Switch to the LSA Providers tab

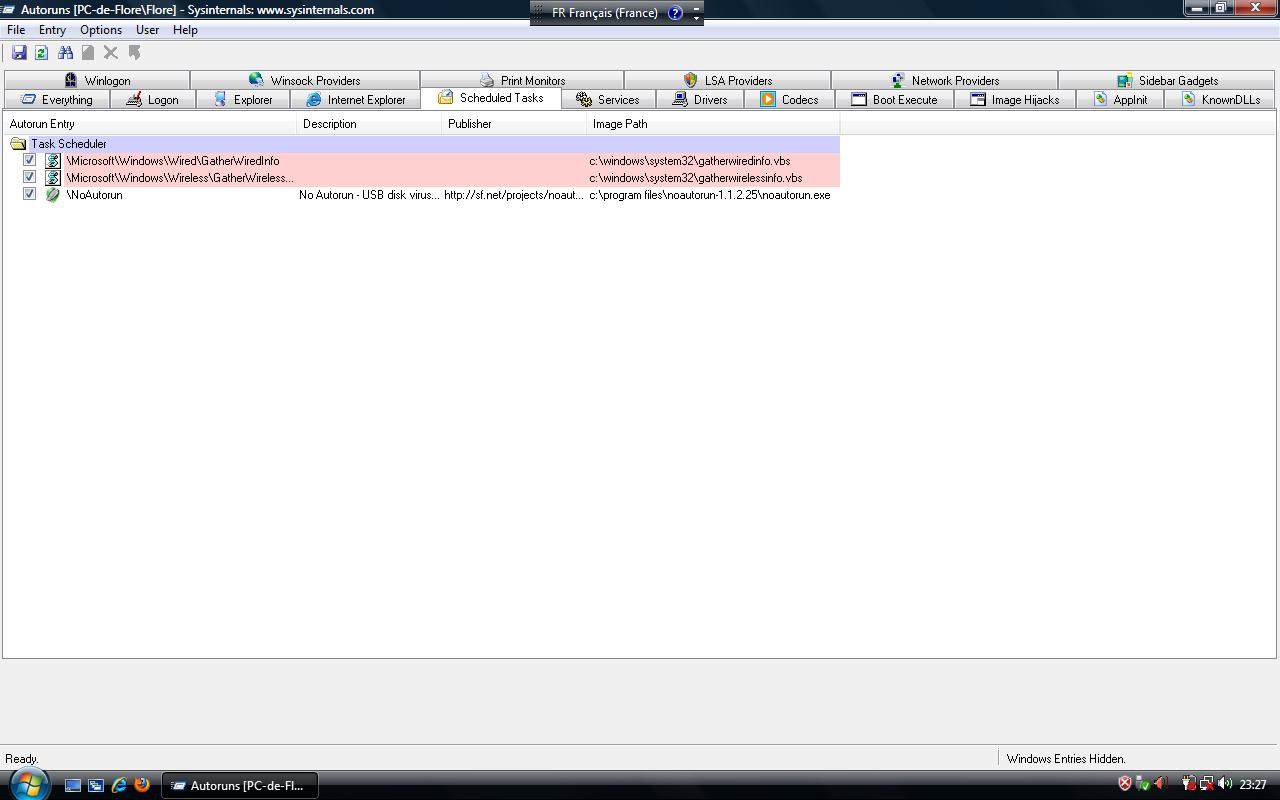pyautogui.click(x=727, y=80)
